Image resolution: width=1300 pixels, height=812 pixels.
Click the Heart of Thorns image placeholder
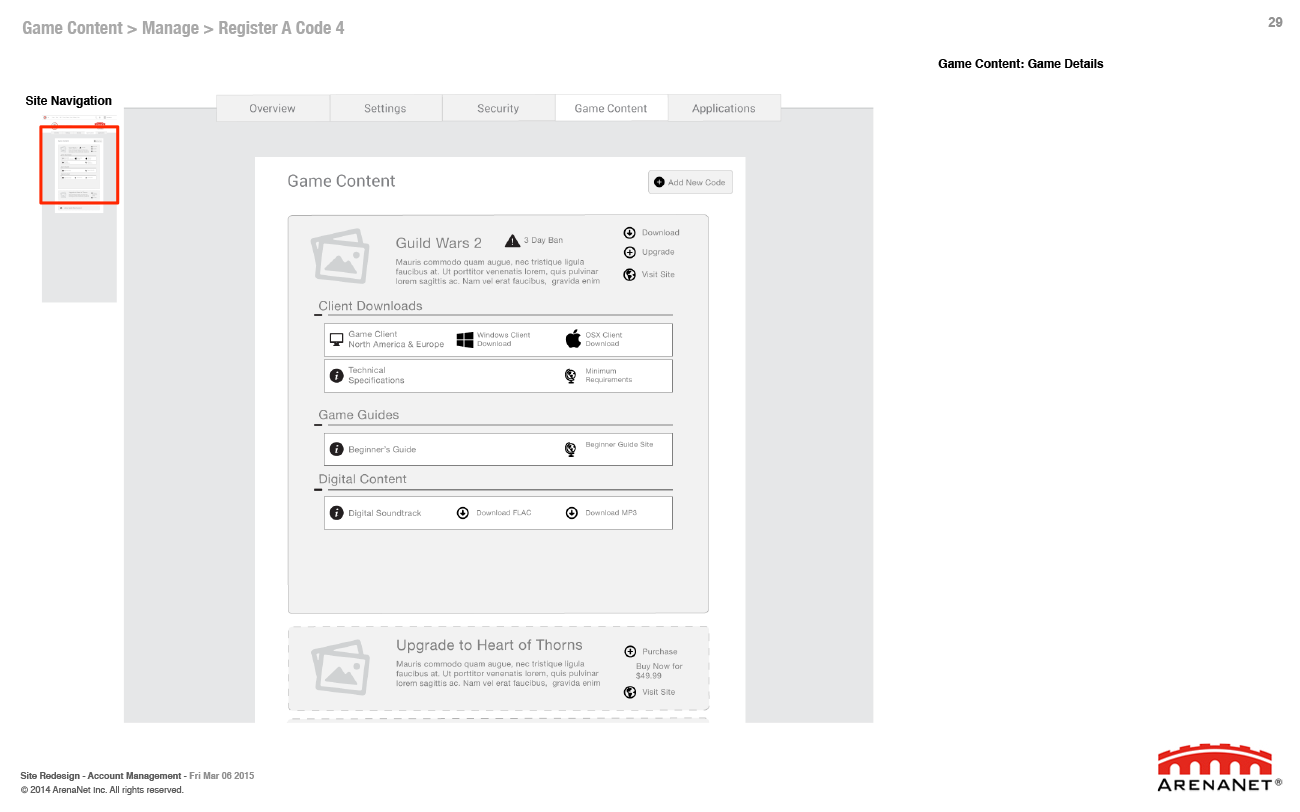[339, 668]
